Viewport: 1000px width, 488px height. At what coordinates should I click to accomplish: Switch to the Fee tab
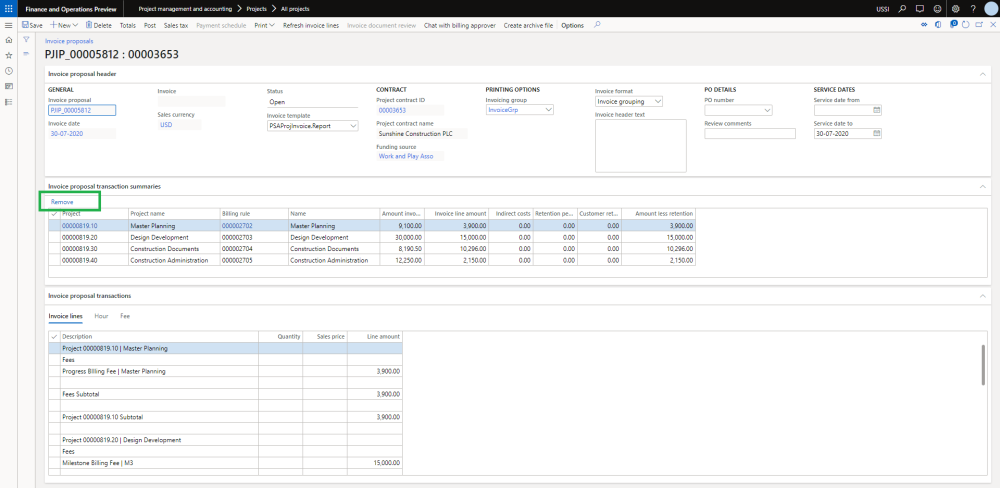point(125,315)
